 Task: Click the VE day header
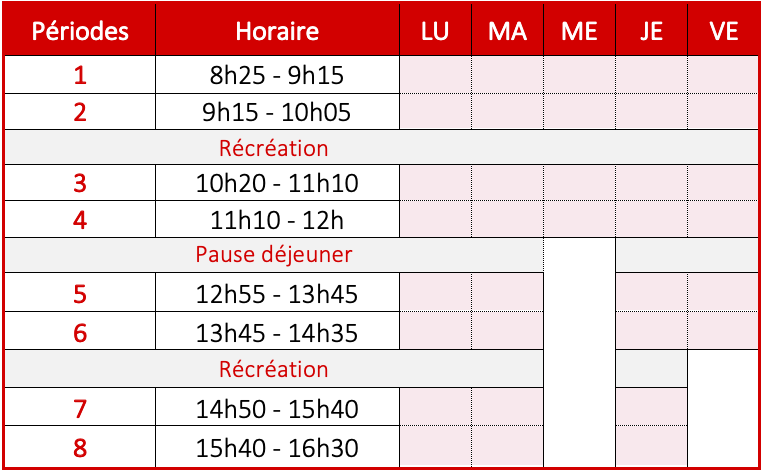click(723, 30)
